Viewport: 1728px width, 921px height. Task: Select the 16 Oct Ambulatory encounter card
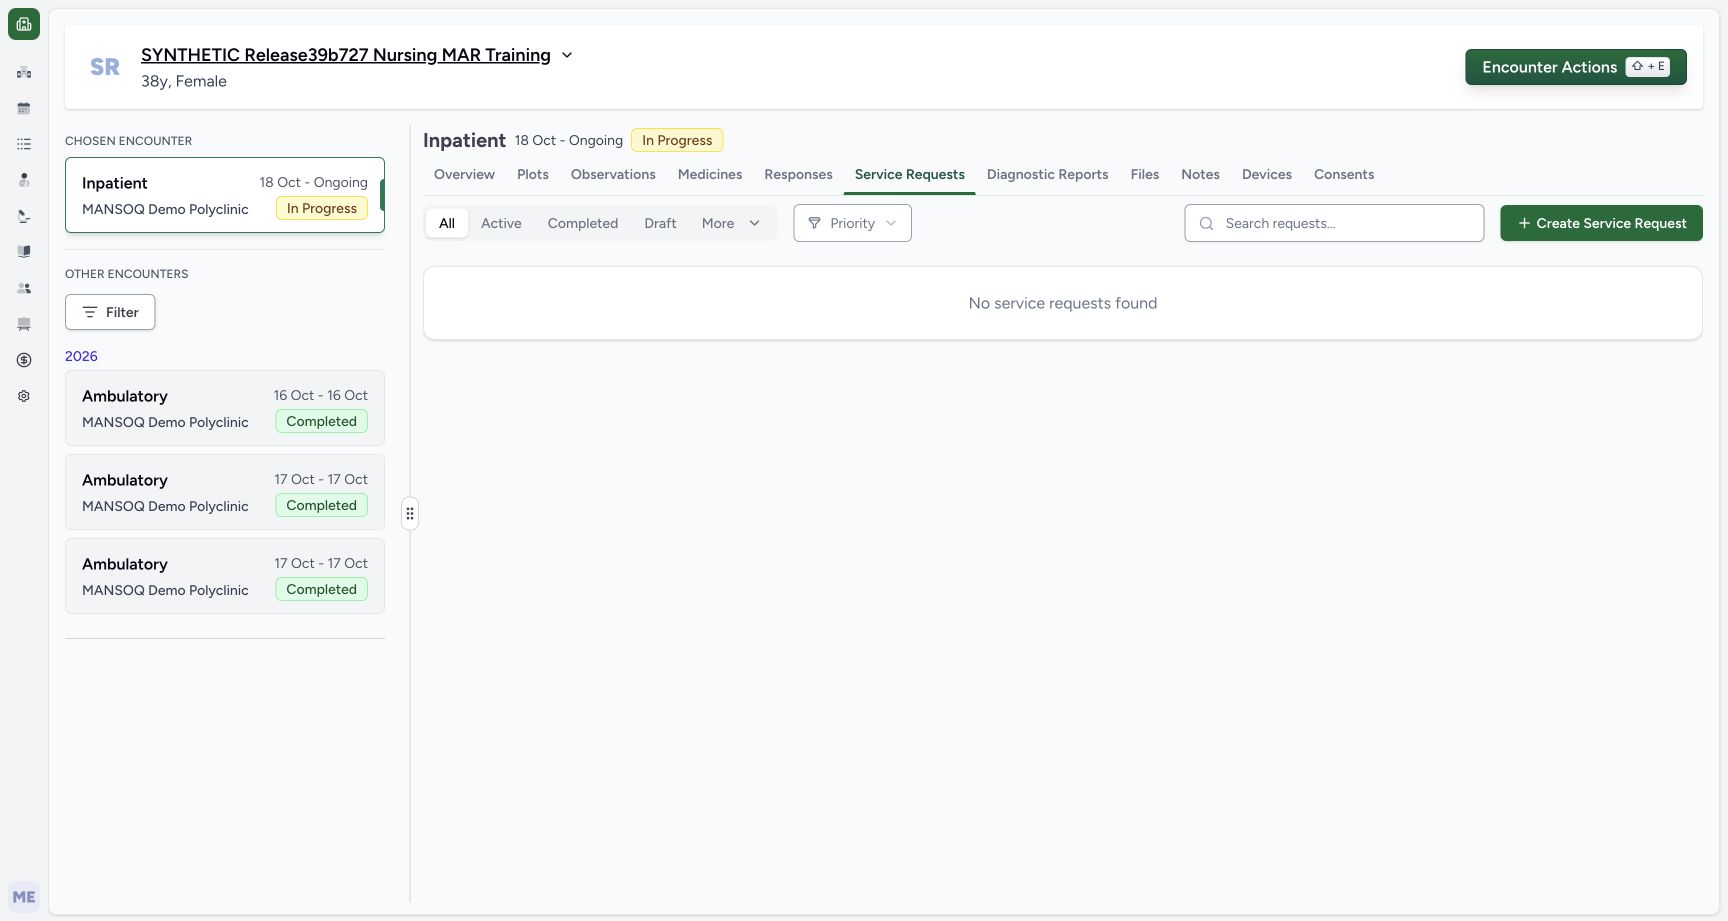click(x=225, y=408)
